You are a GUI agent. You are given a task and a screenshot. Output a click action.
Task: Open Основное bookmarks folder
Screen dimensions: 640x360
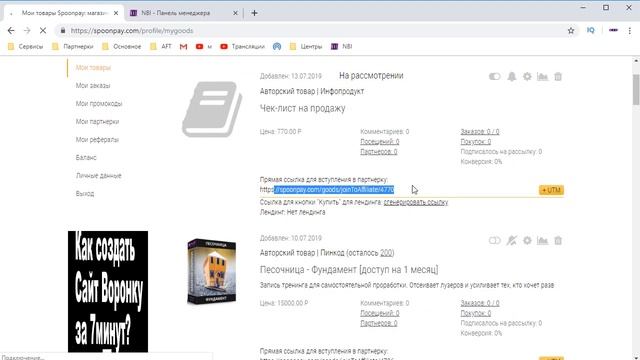122,47
